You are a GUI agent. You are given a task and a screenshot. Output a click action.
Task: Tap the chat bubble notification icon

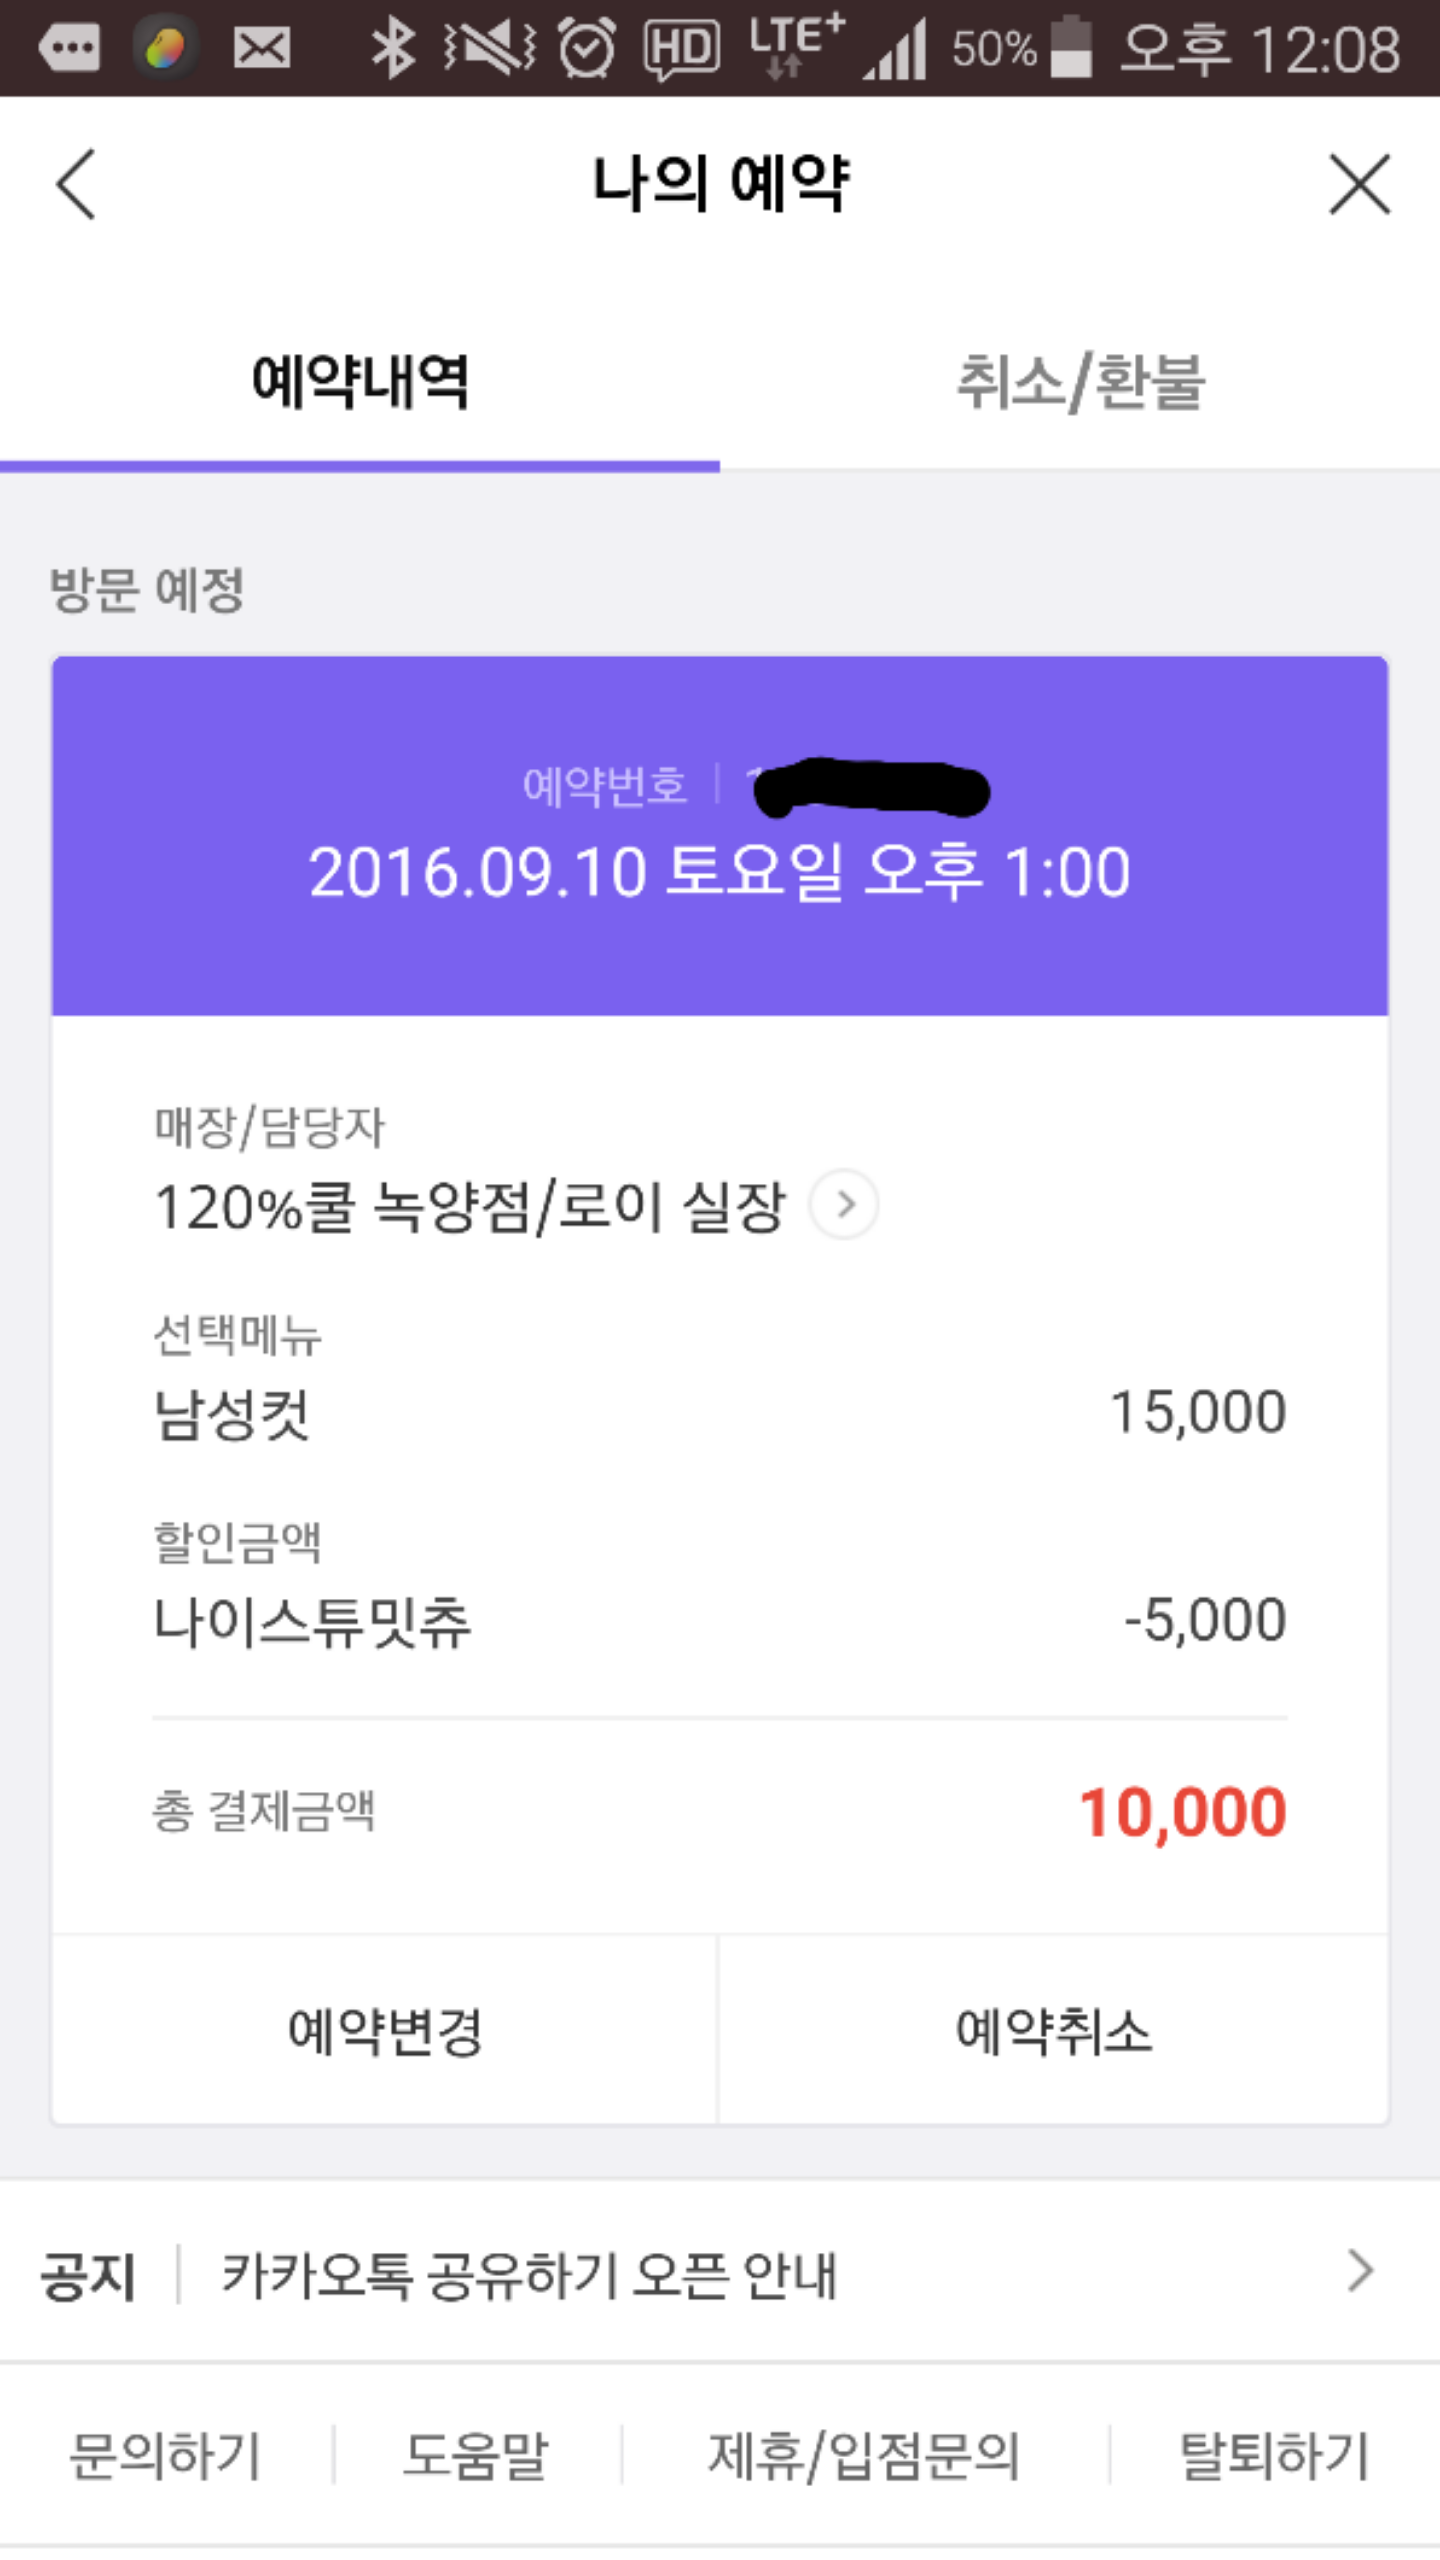tap(69, 47)
